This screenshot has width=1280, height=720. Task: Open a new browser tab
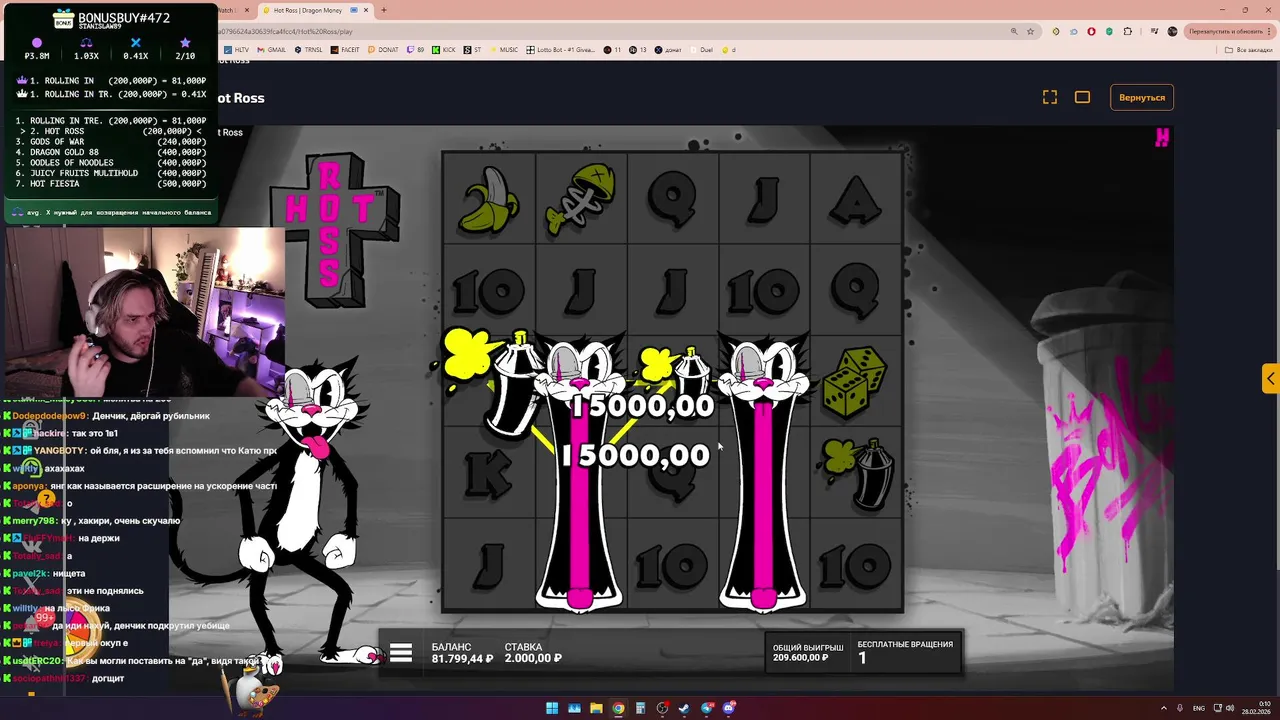point(384,10)
